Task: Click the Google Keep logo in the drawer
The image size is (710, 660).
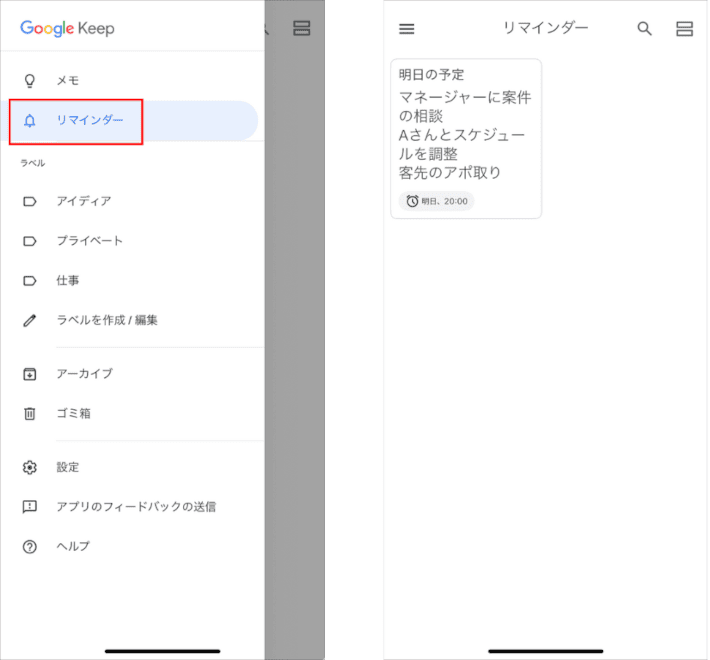Action: point(67,28)
